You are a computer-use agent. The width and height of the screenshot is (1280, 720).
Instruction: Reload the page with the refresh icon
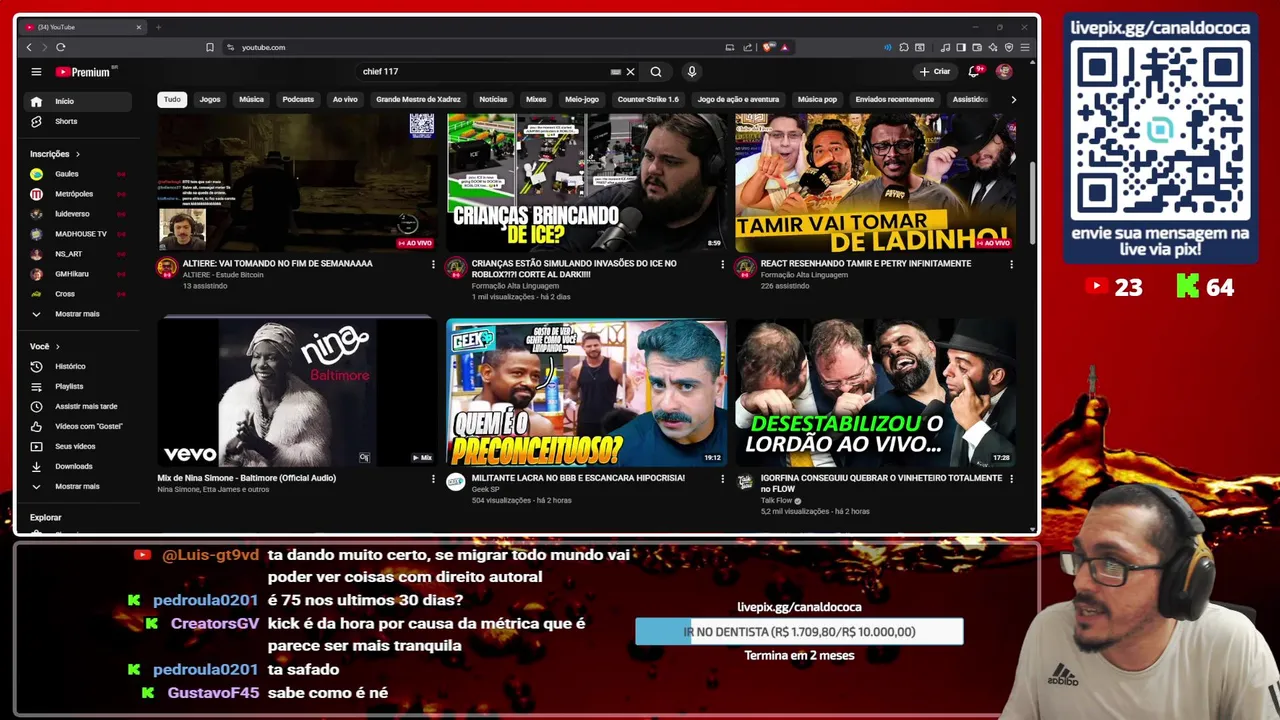coord(61,47)
